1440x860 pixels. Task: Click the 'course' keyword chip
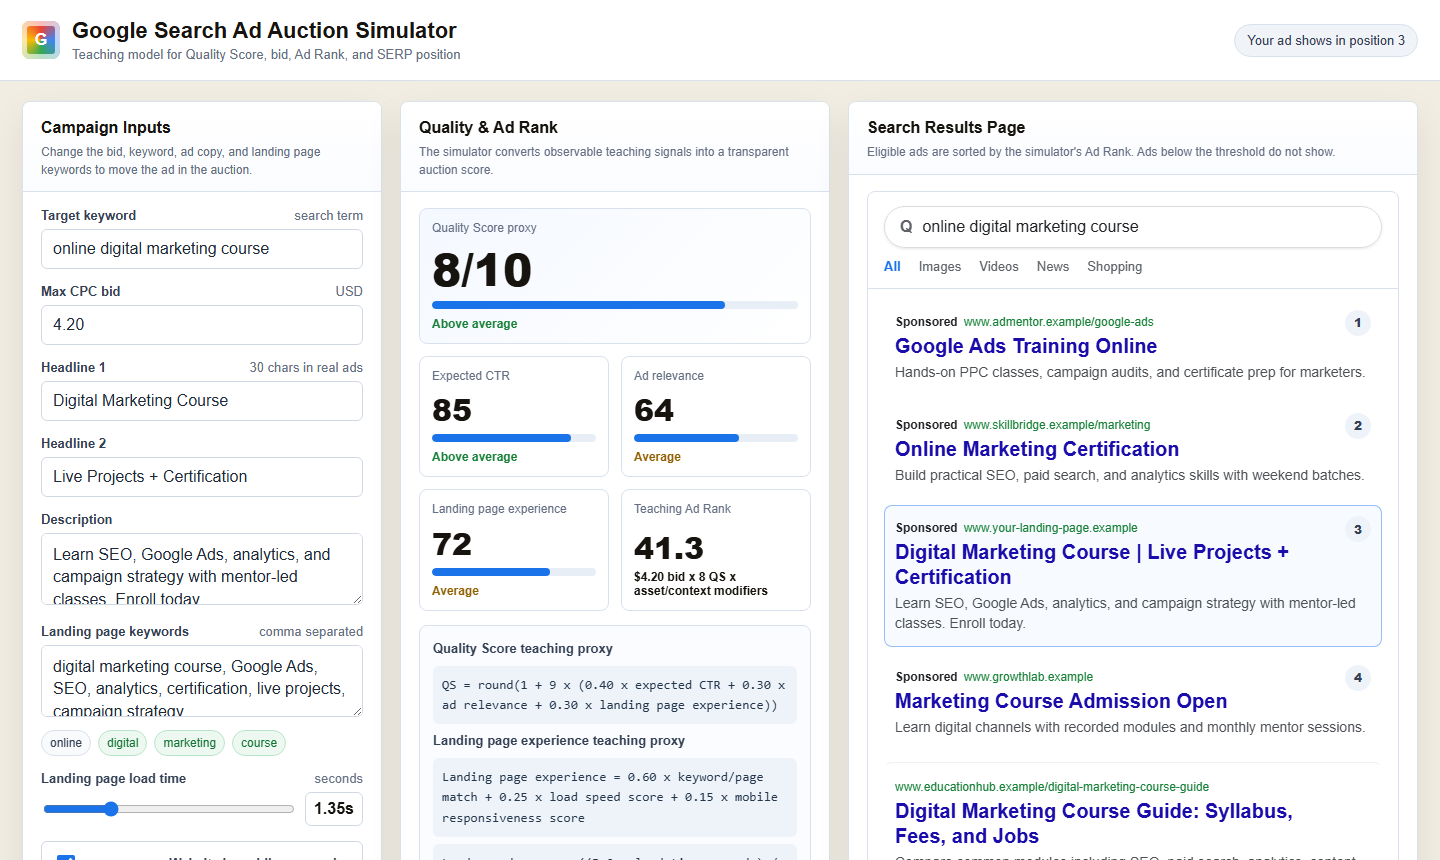[259, 743]
